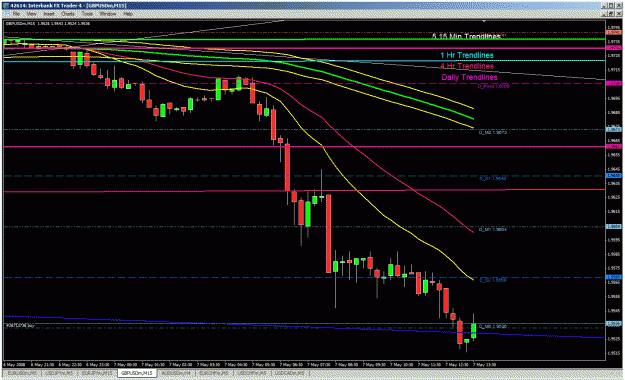The image size is (625, 380).
Task: Click the D_S1 level label
Action: point(493,179)
